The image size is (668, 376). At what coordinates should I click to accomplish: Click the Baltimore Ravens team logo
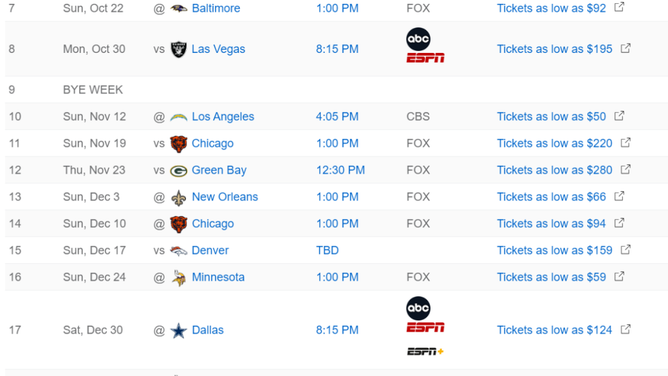pos(179,8)
